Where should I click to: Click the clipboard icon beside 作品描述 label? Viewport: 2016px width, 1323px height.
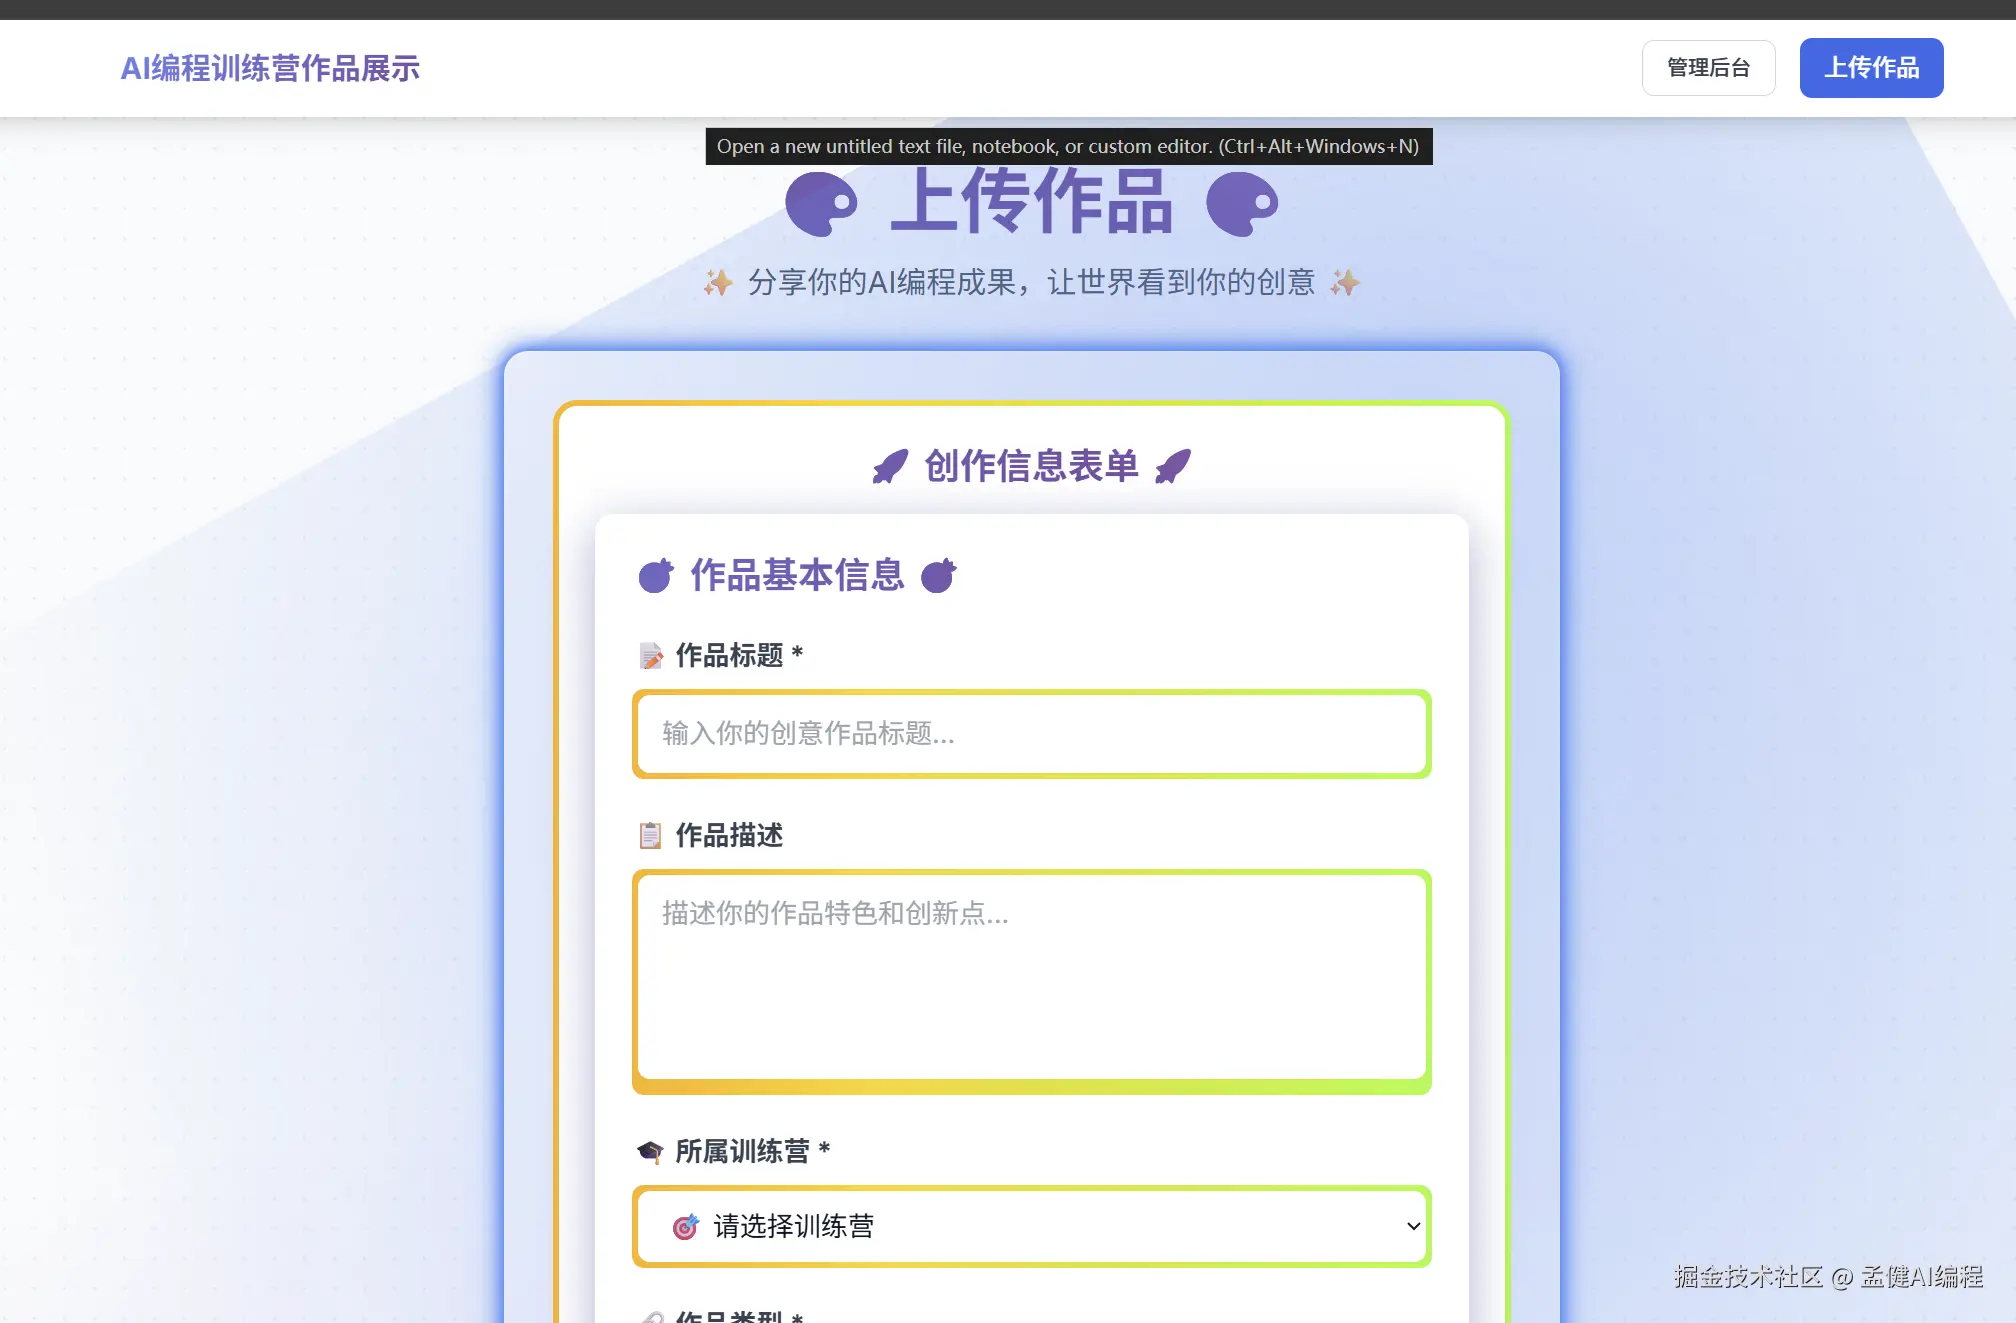(651, 835)
